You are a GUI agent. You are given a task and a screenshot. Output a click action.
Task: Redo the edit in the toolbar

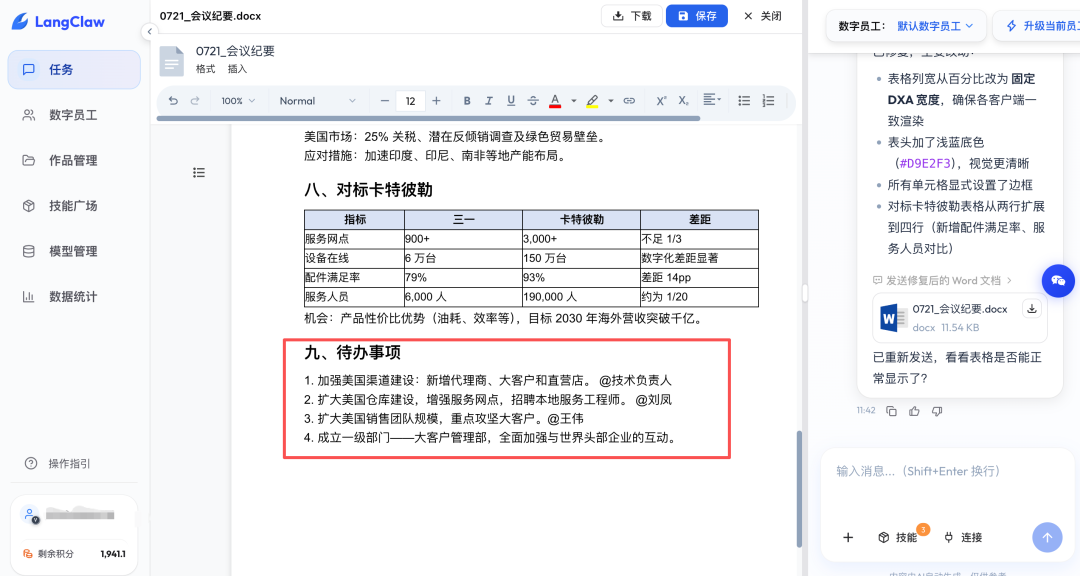[195, 101]
